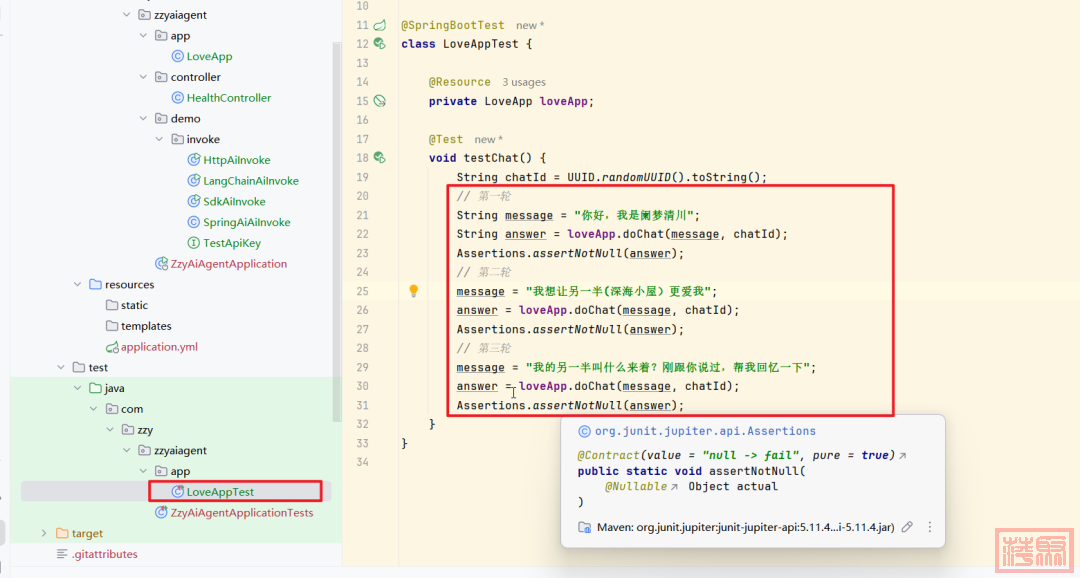This screenshot has width=1080, height=578.
Task: Select SpringAiAiInvoke class in tree
Action: (246, 222)
